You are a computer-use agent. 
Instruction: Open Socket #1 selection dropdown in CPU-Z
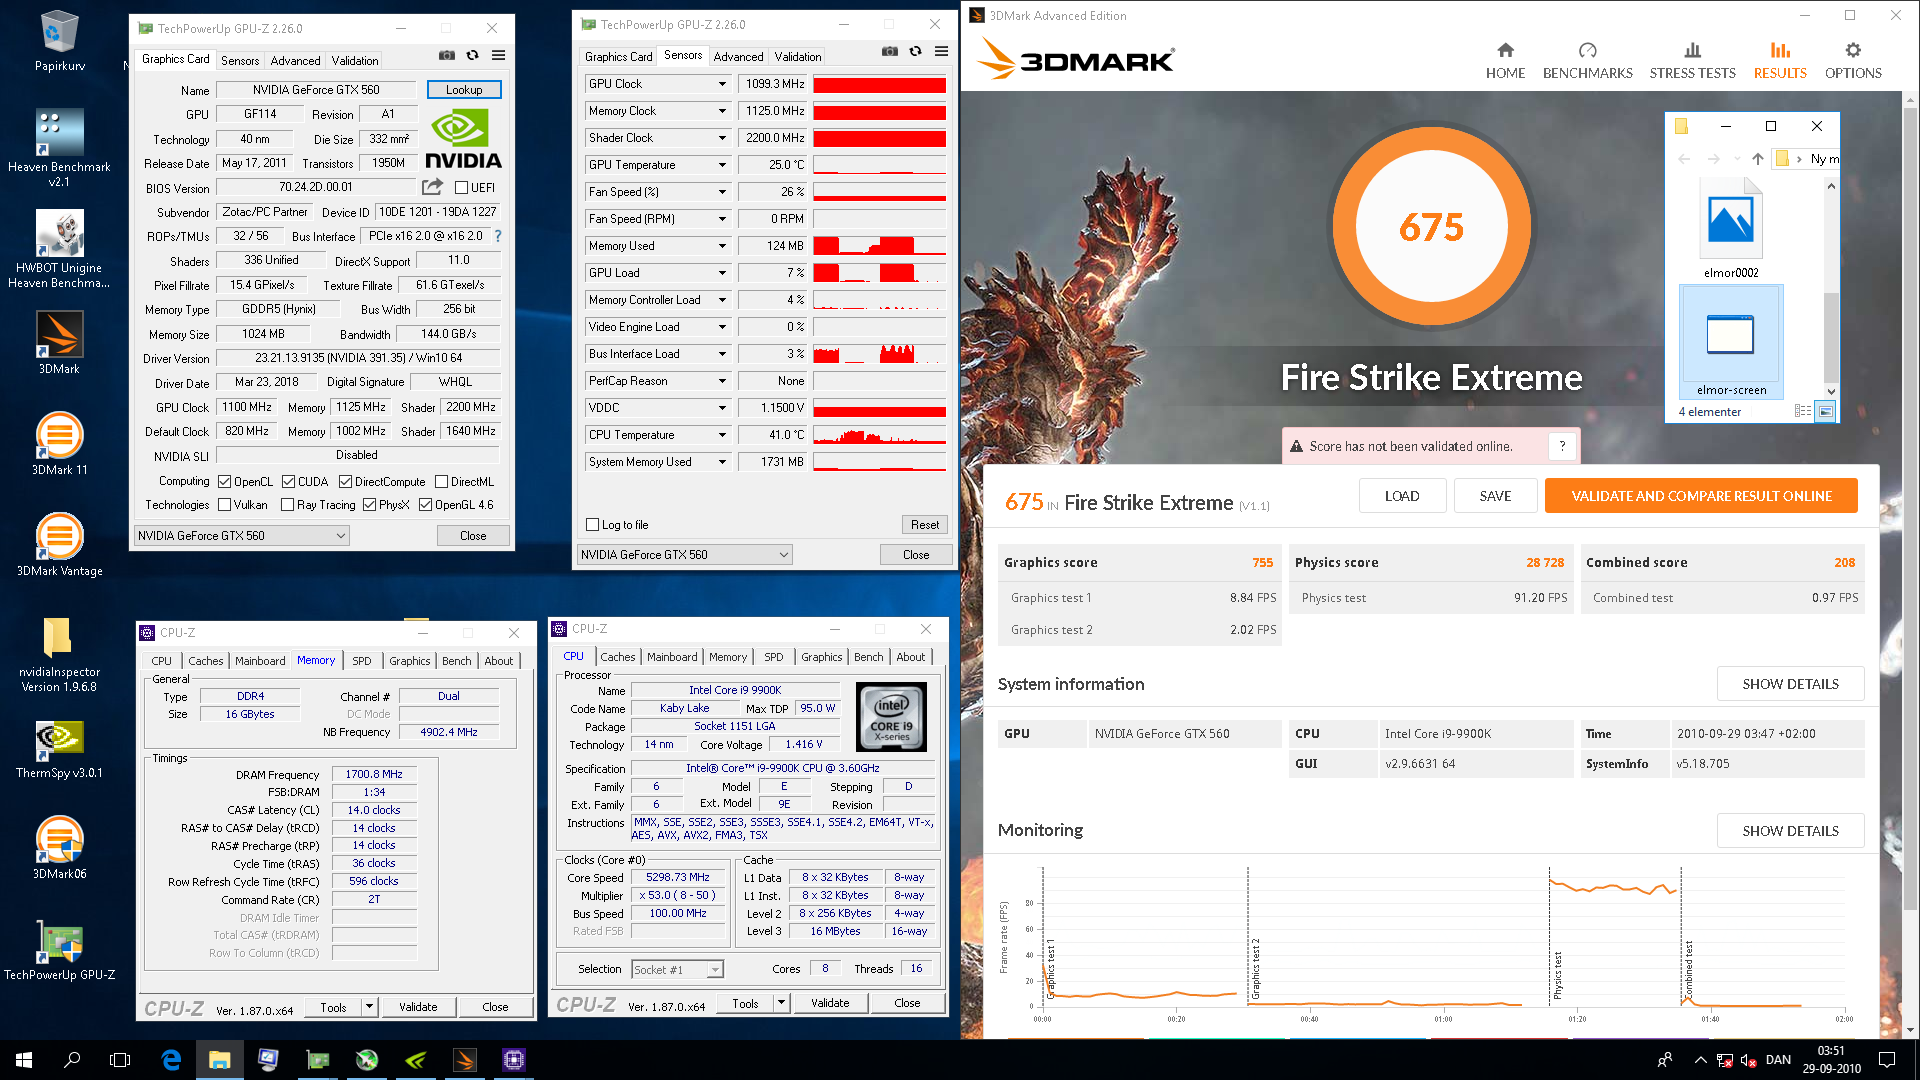click(x=677, y=970)
